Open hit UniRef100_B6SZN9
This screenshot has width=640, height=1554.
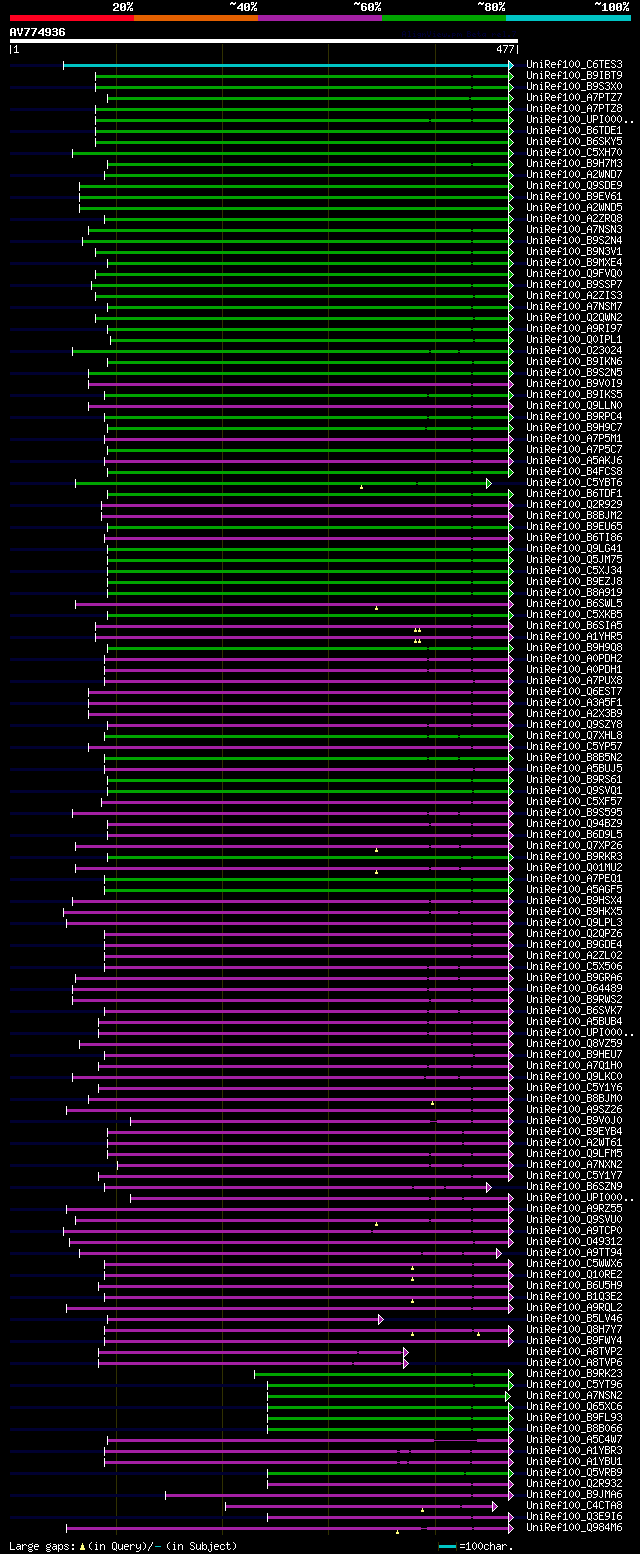[x=573, y=1187]
